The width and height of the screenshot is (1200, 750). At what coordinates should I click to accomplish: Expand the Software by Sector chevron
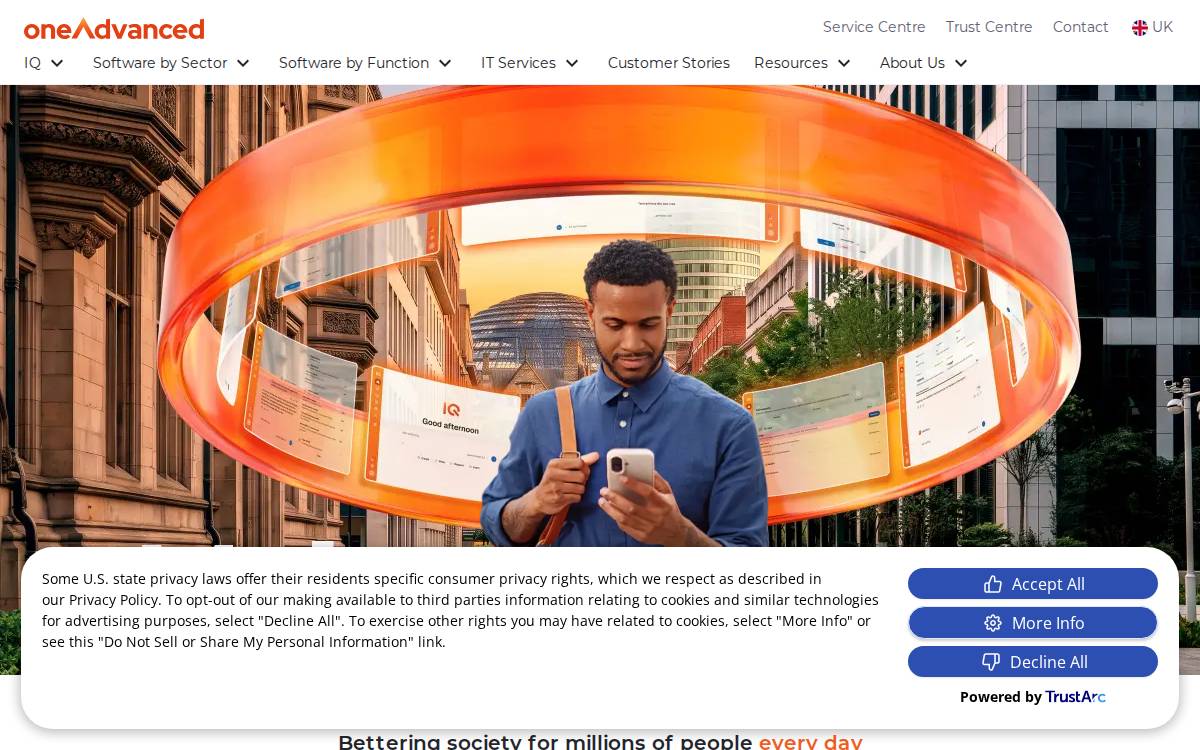pos(243,63)
